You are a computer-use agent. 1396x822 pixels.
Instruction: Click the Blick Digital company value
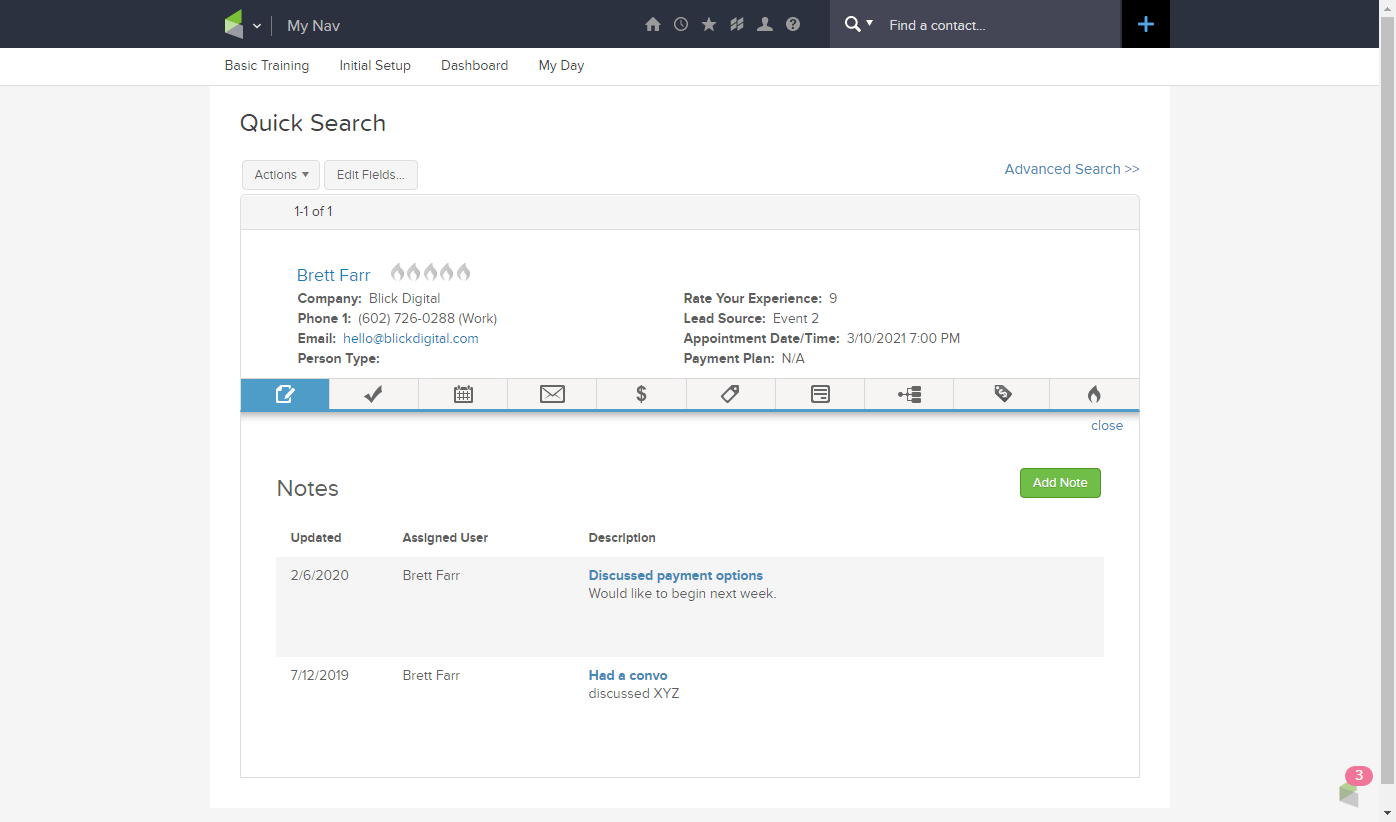[405, 299]
